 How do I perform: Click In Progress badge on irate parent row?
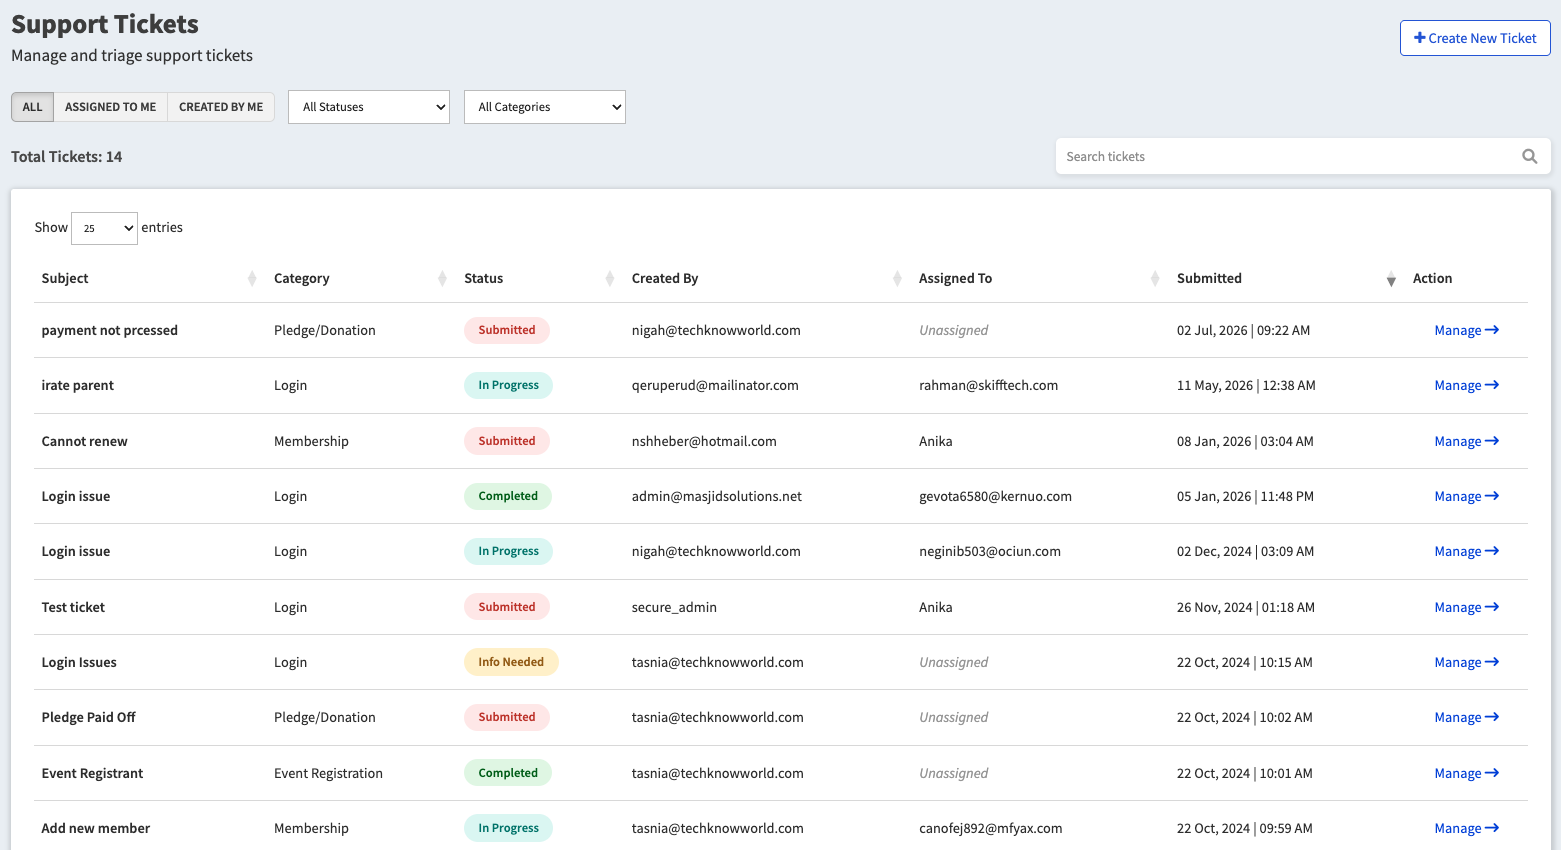[508, 385]
